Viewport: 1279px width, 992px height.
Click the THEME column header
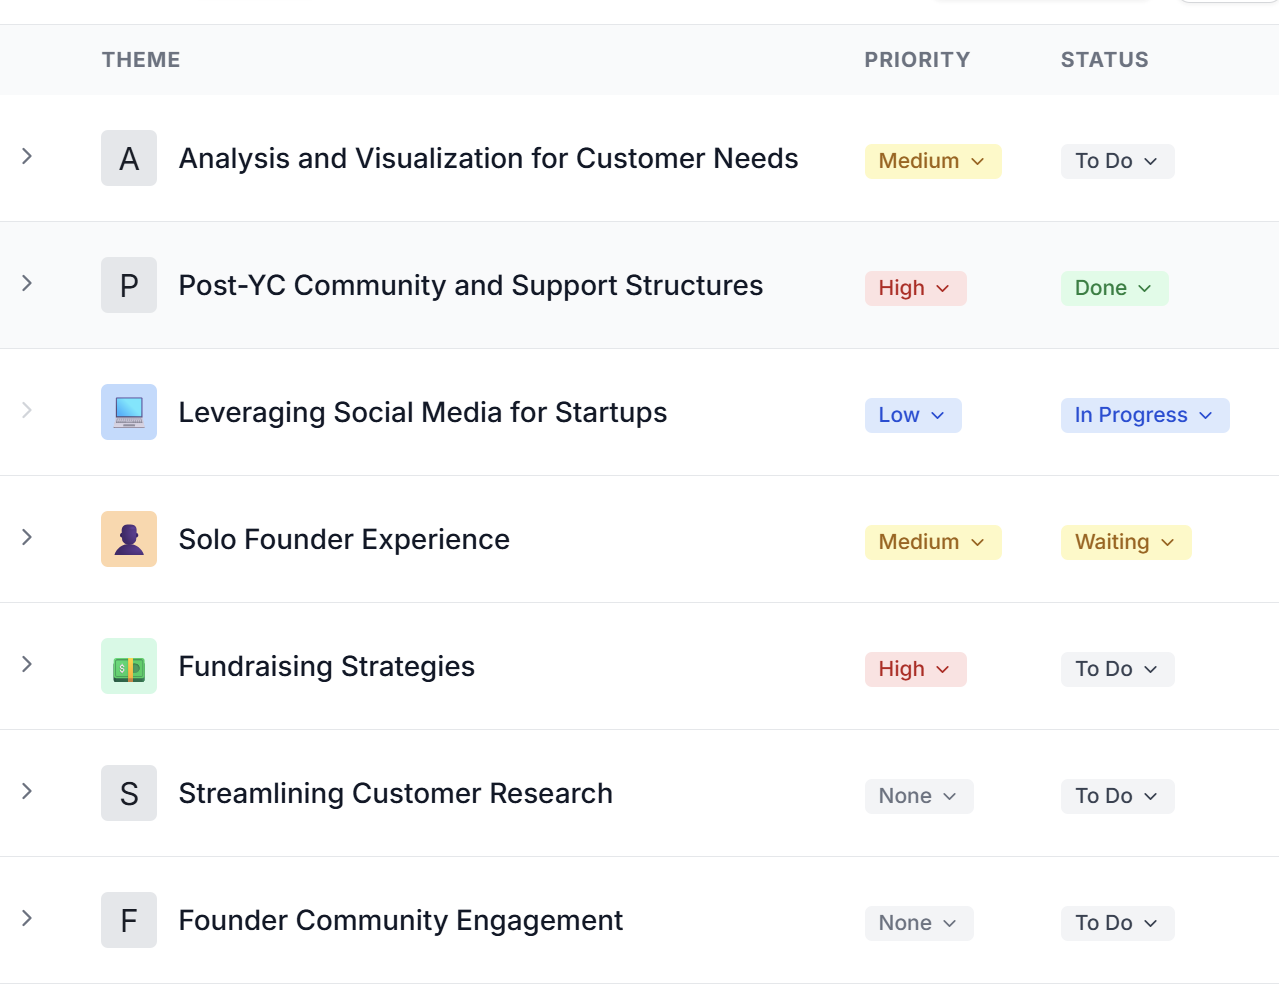click(x=141, y=60)
